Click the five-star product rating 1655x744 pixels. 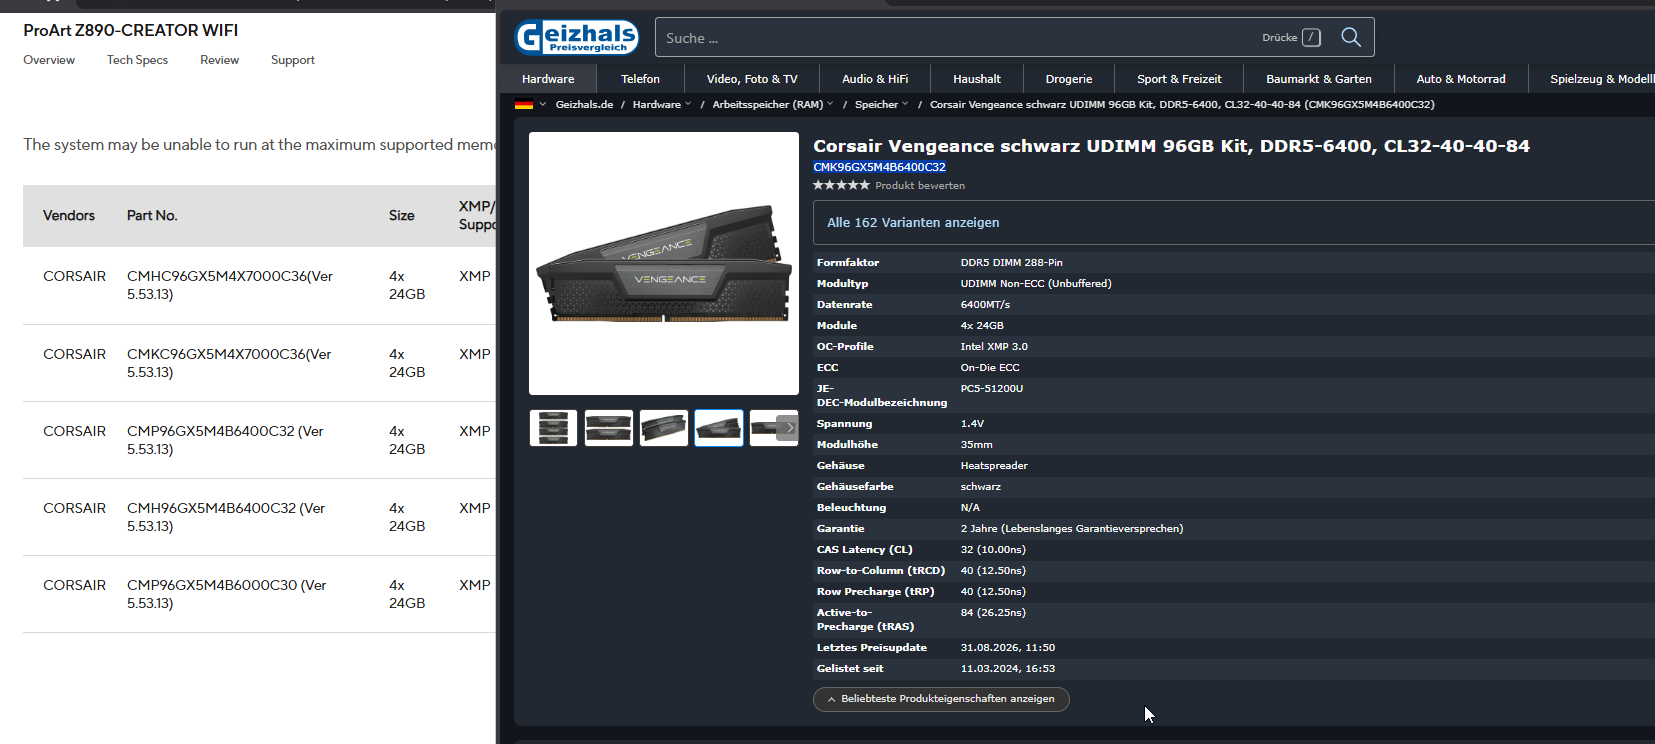[841, 185]
